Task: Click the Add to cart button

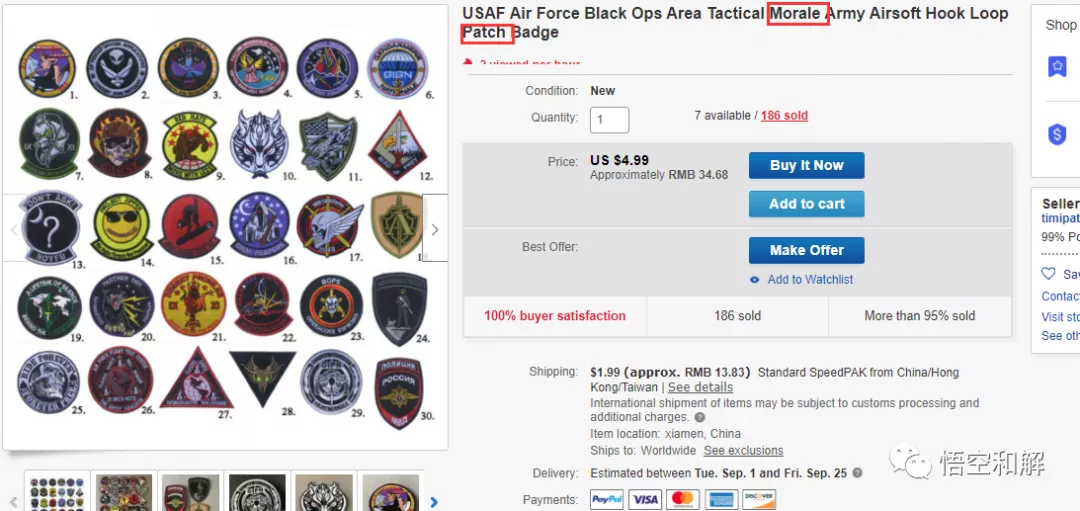Action: (806, 204)
